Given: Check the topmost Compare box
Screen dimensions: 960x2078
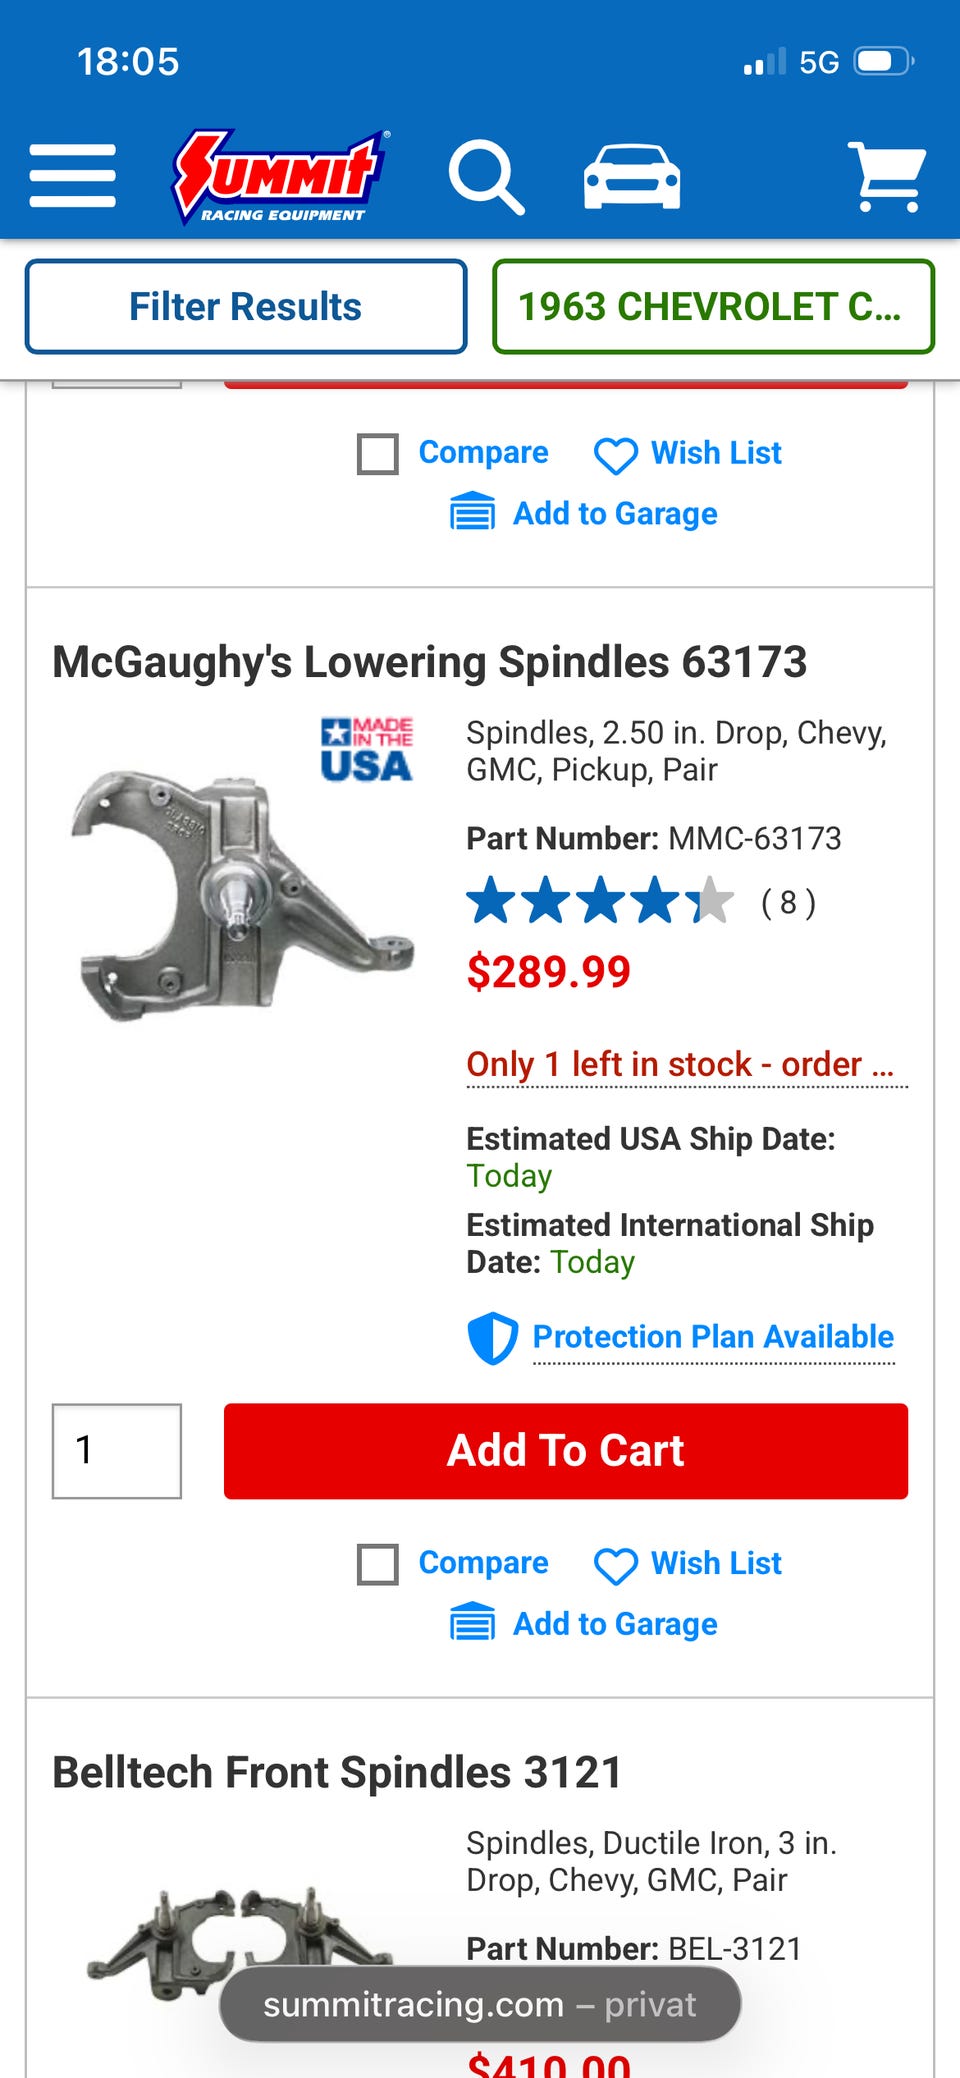Looking at the screenshot, I should click(378, 454).
